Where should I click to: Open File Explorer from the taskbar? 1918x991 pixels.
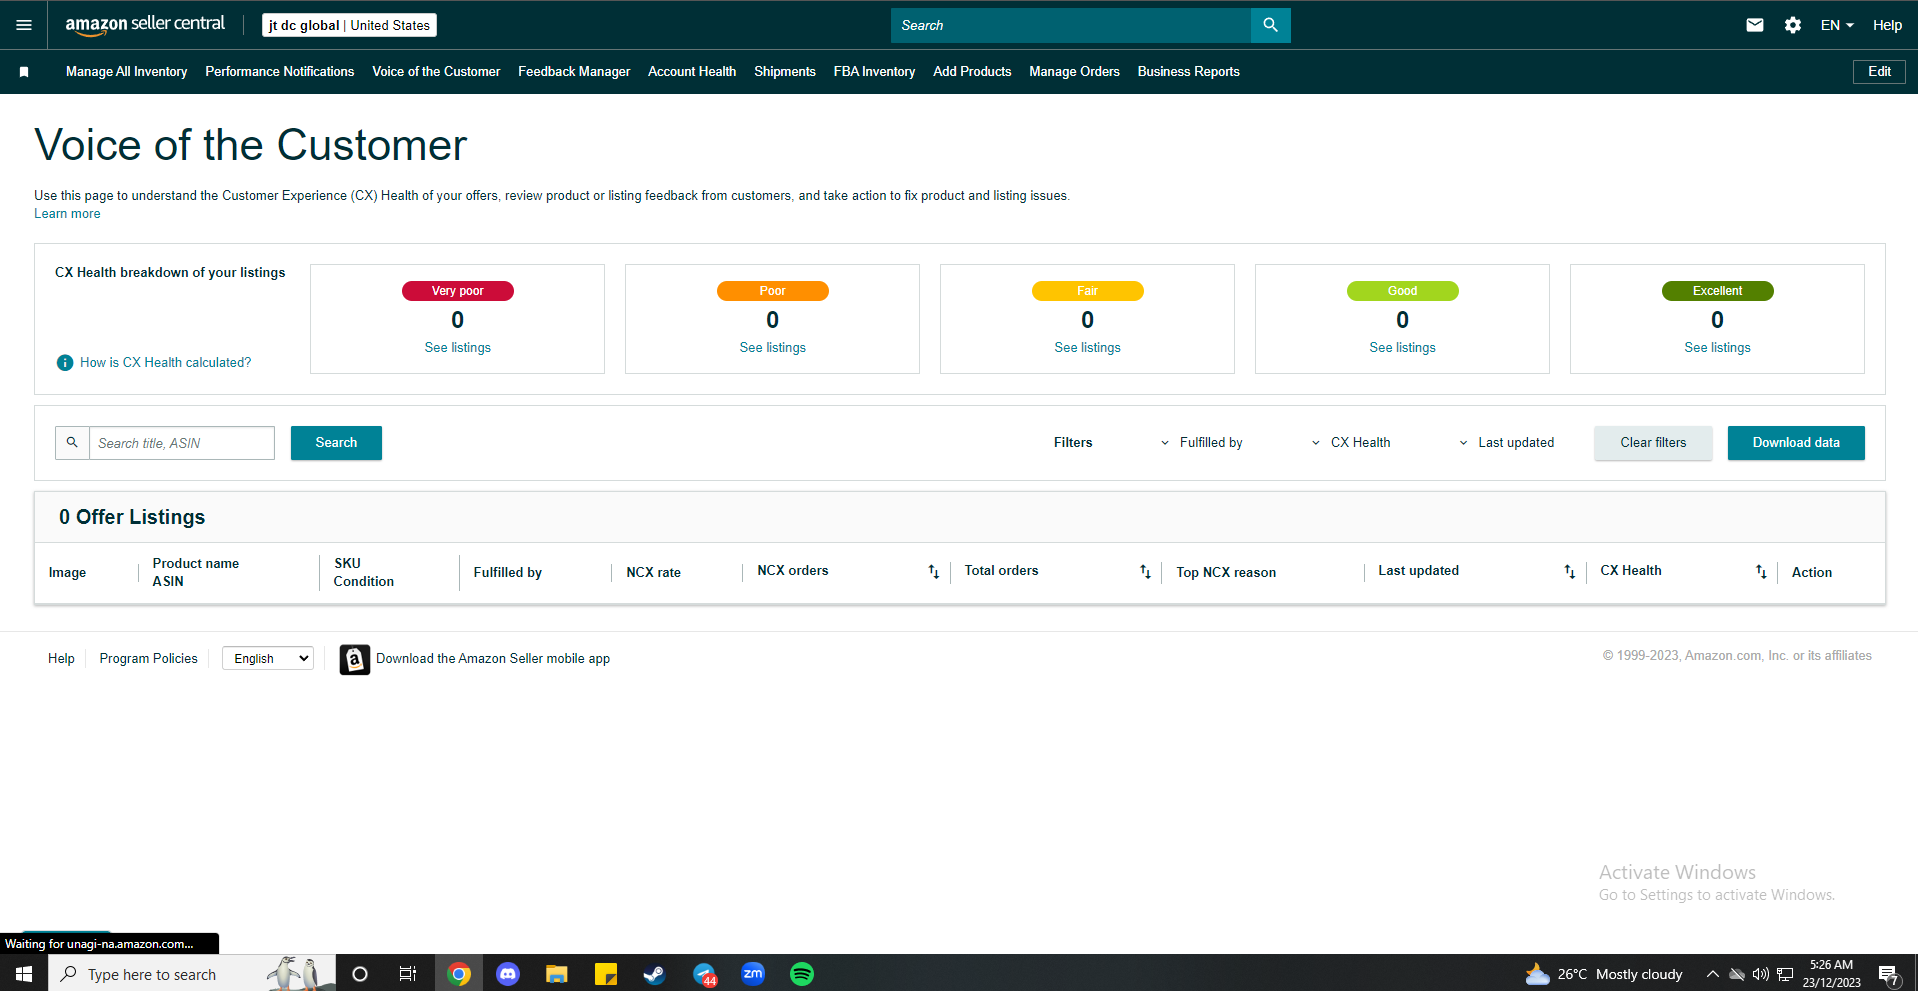point(557,974)
